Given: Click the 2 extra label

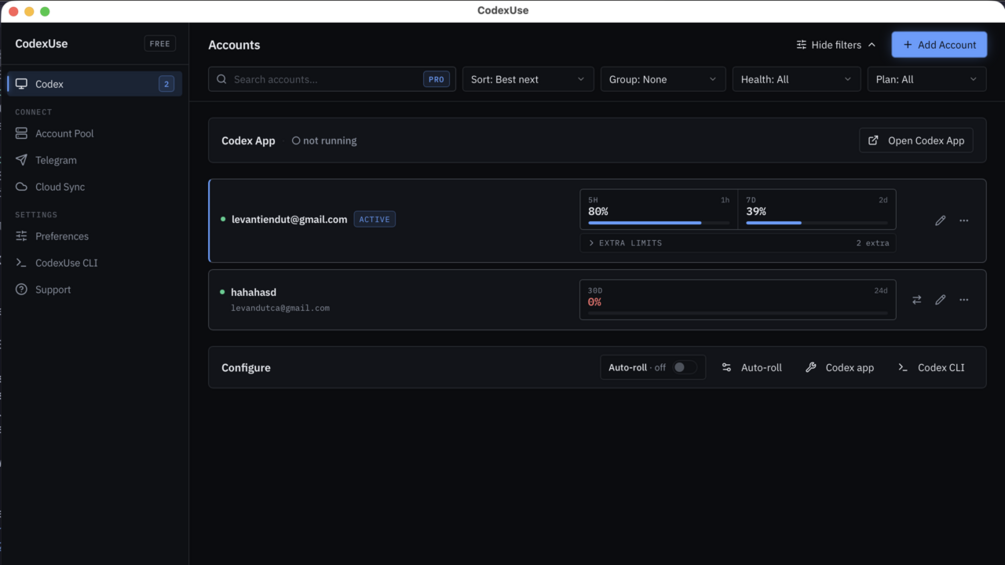Looking at the screenshot, I should point(872,243).
